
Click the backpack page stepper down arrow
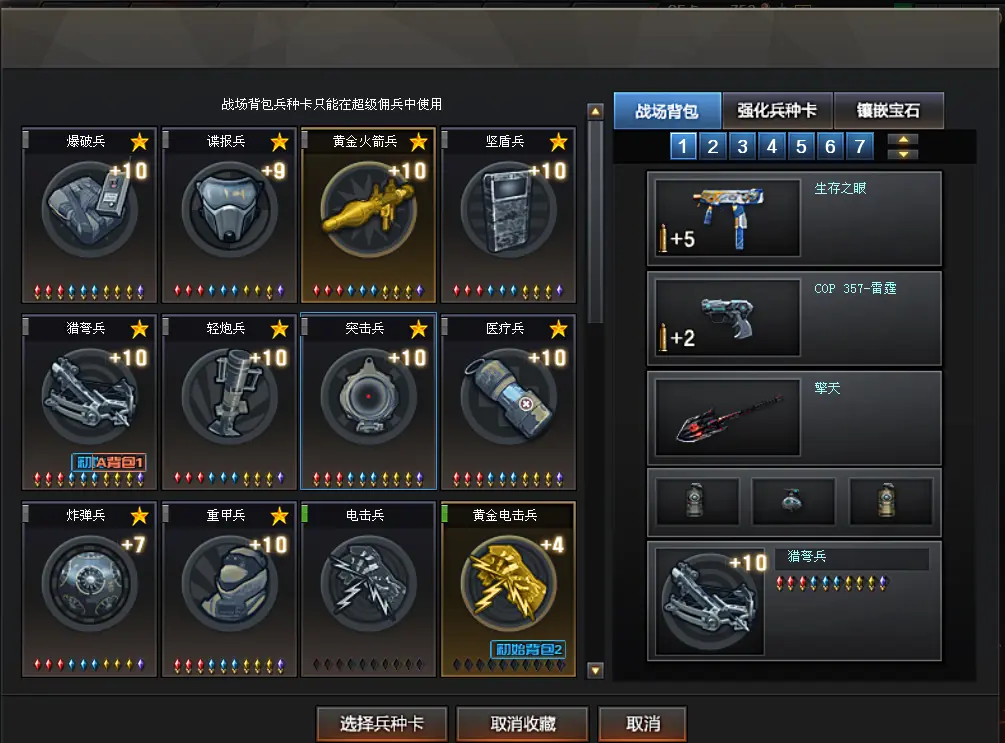(x=903, y=154)
